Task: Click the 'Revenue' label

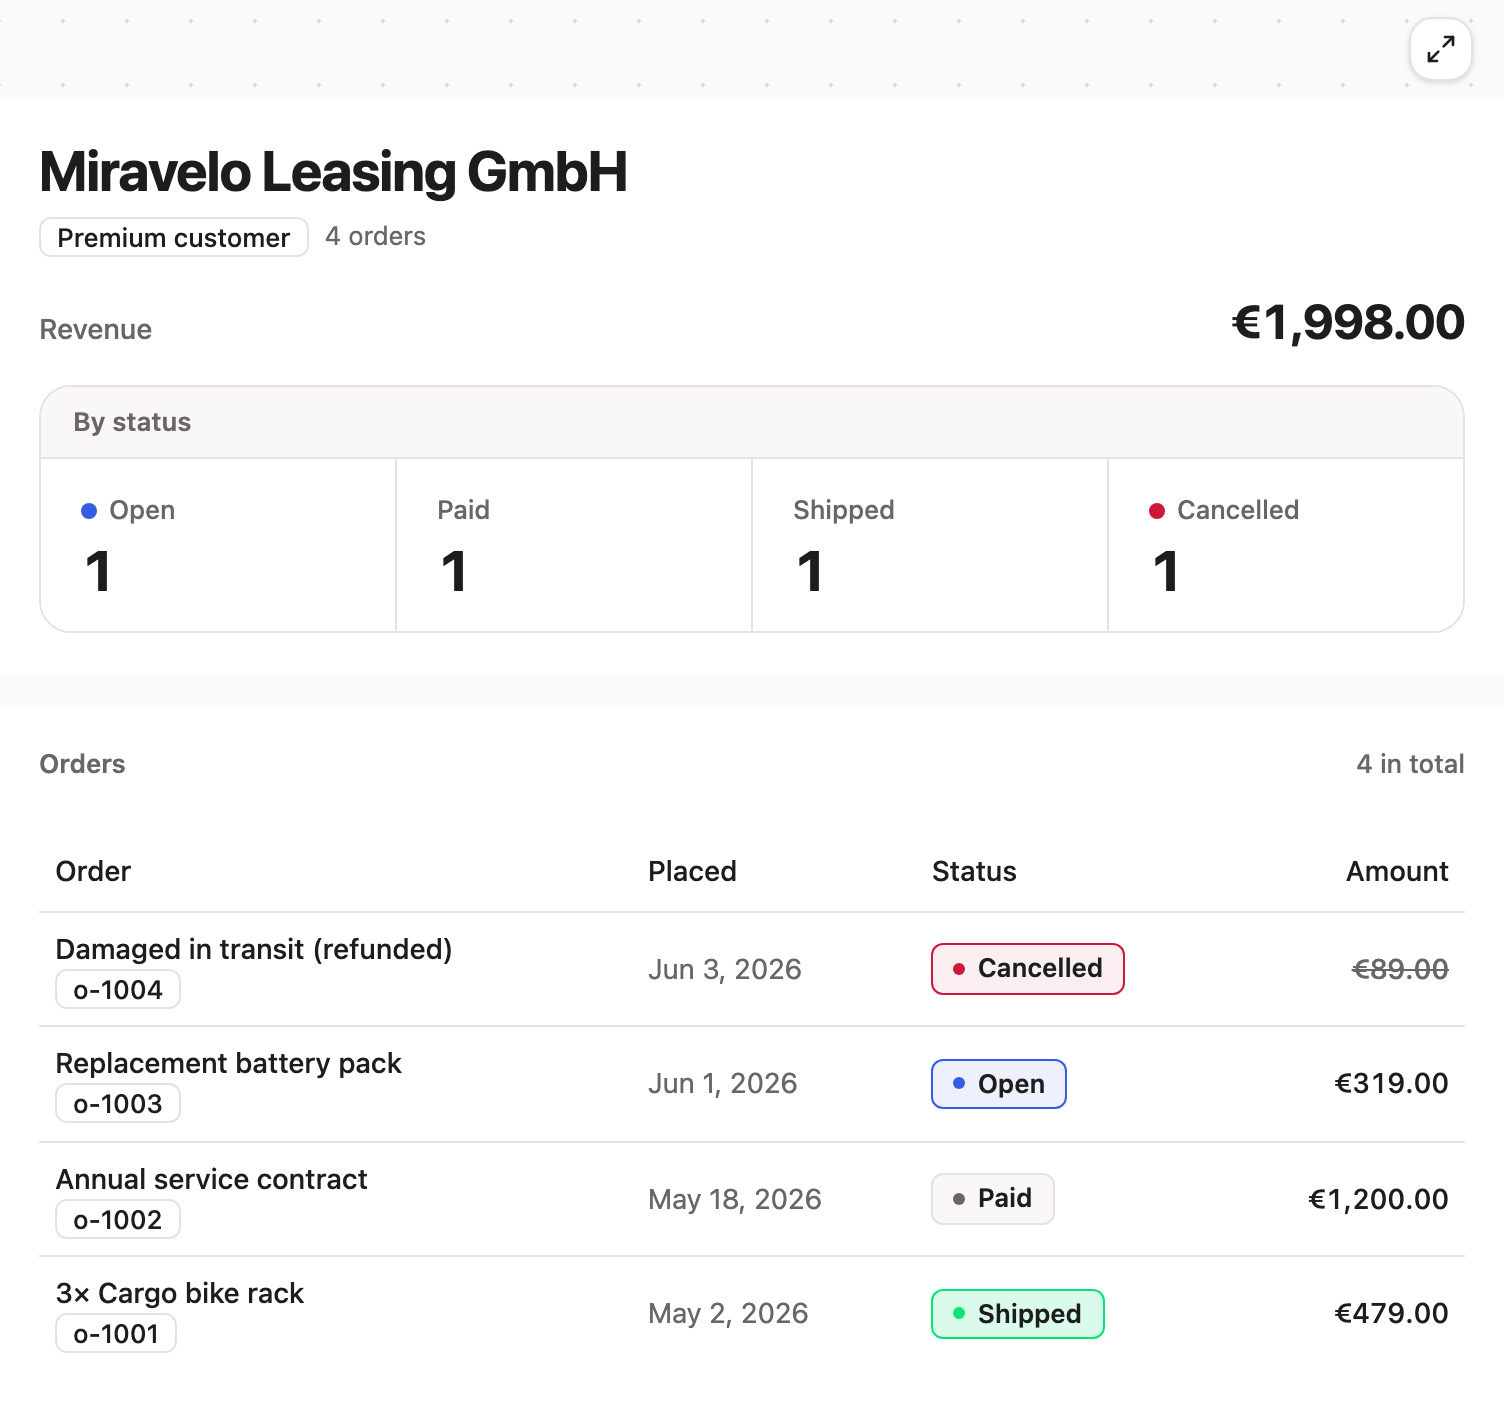Action: pos(96,329)
